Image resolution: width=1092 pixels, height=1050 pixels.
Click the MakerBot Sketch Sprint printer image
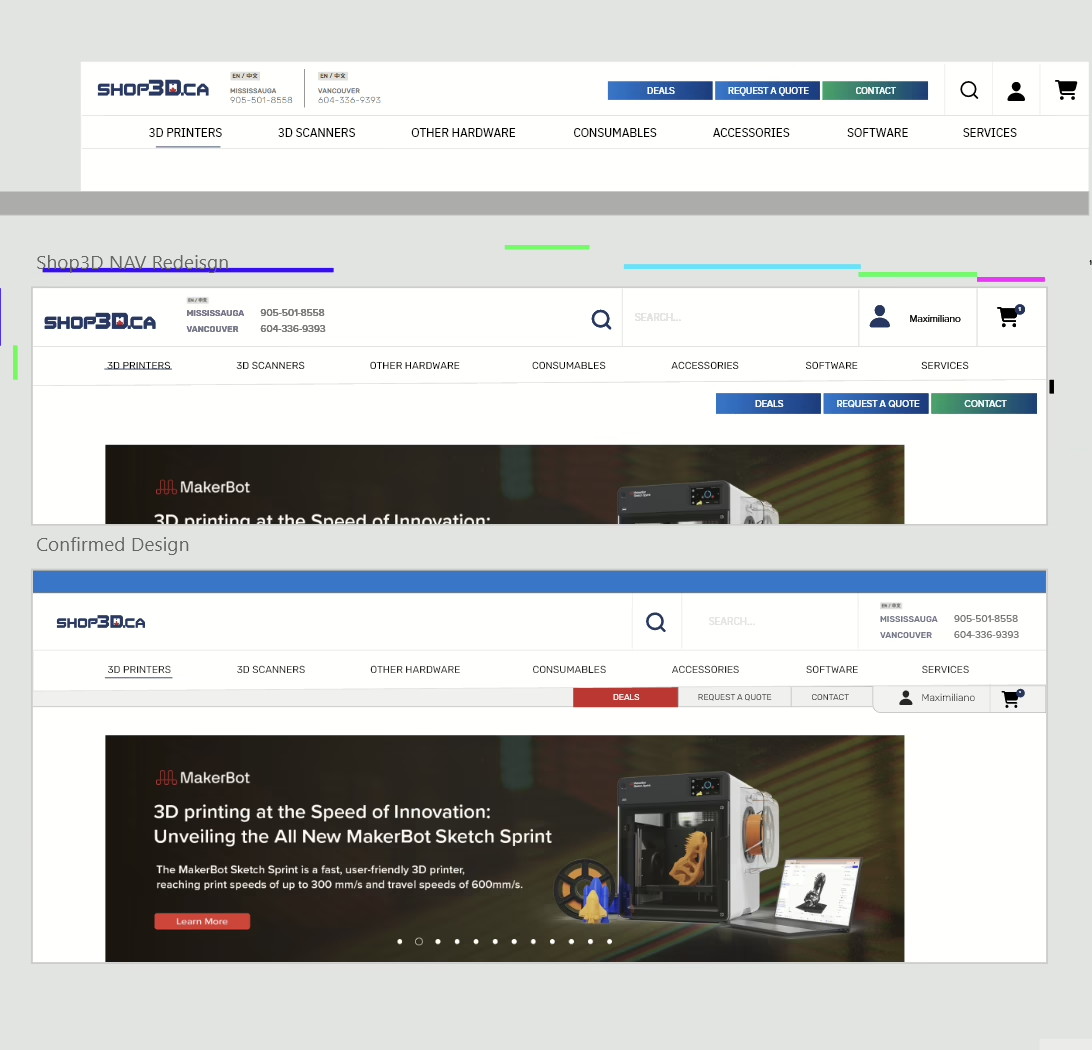click(699, 846)
